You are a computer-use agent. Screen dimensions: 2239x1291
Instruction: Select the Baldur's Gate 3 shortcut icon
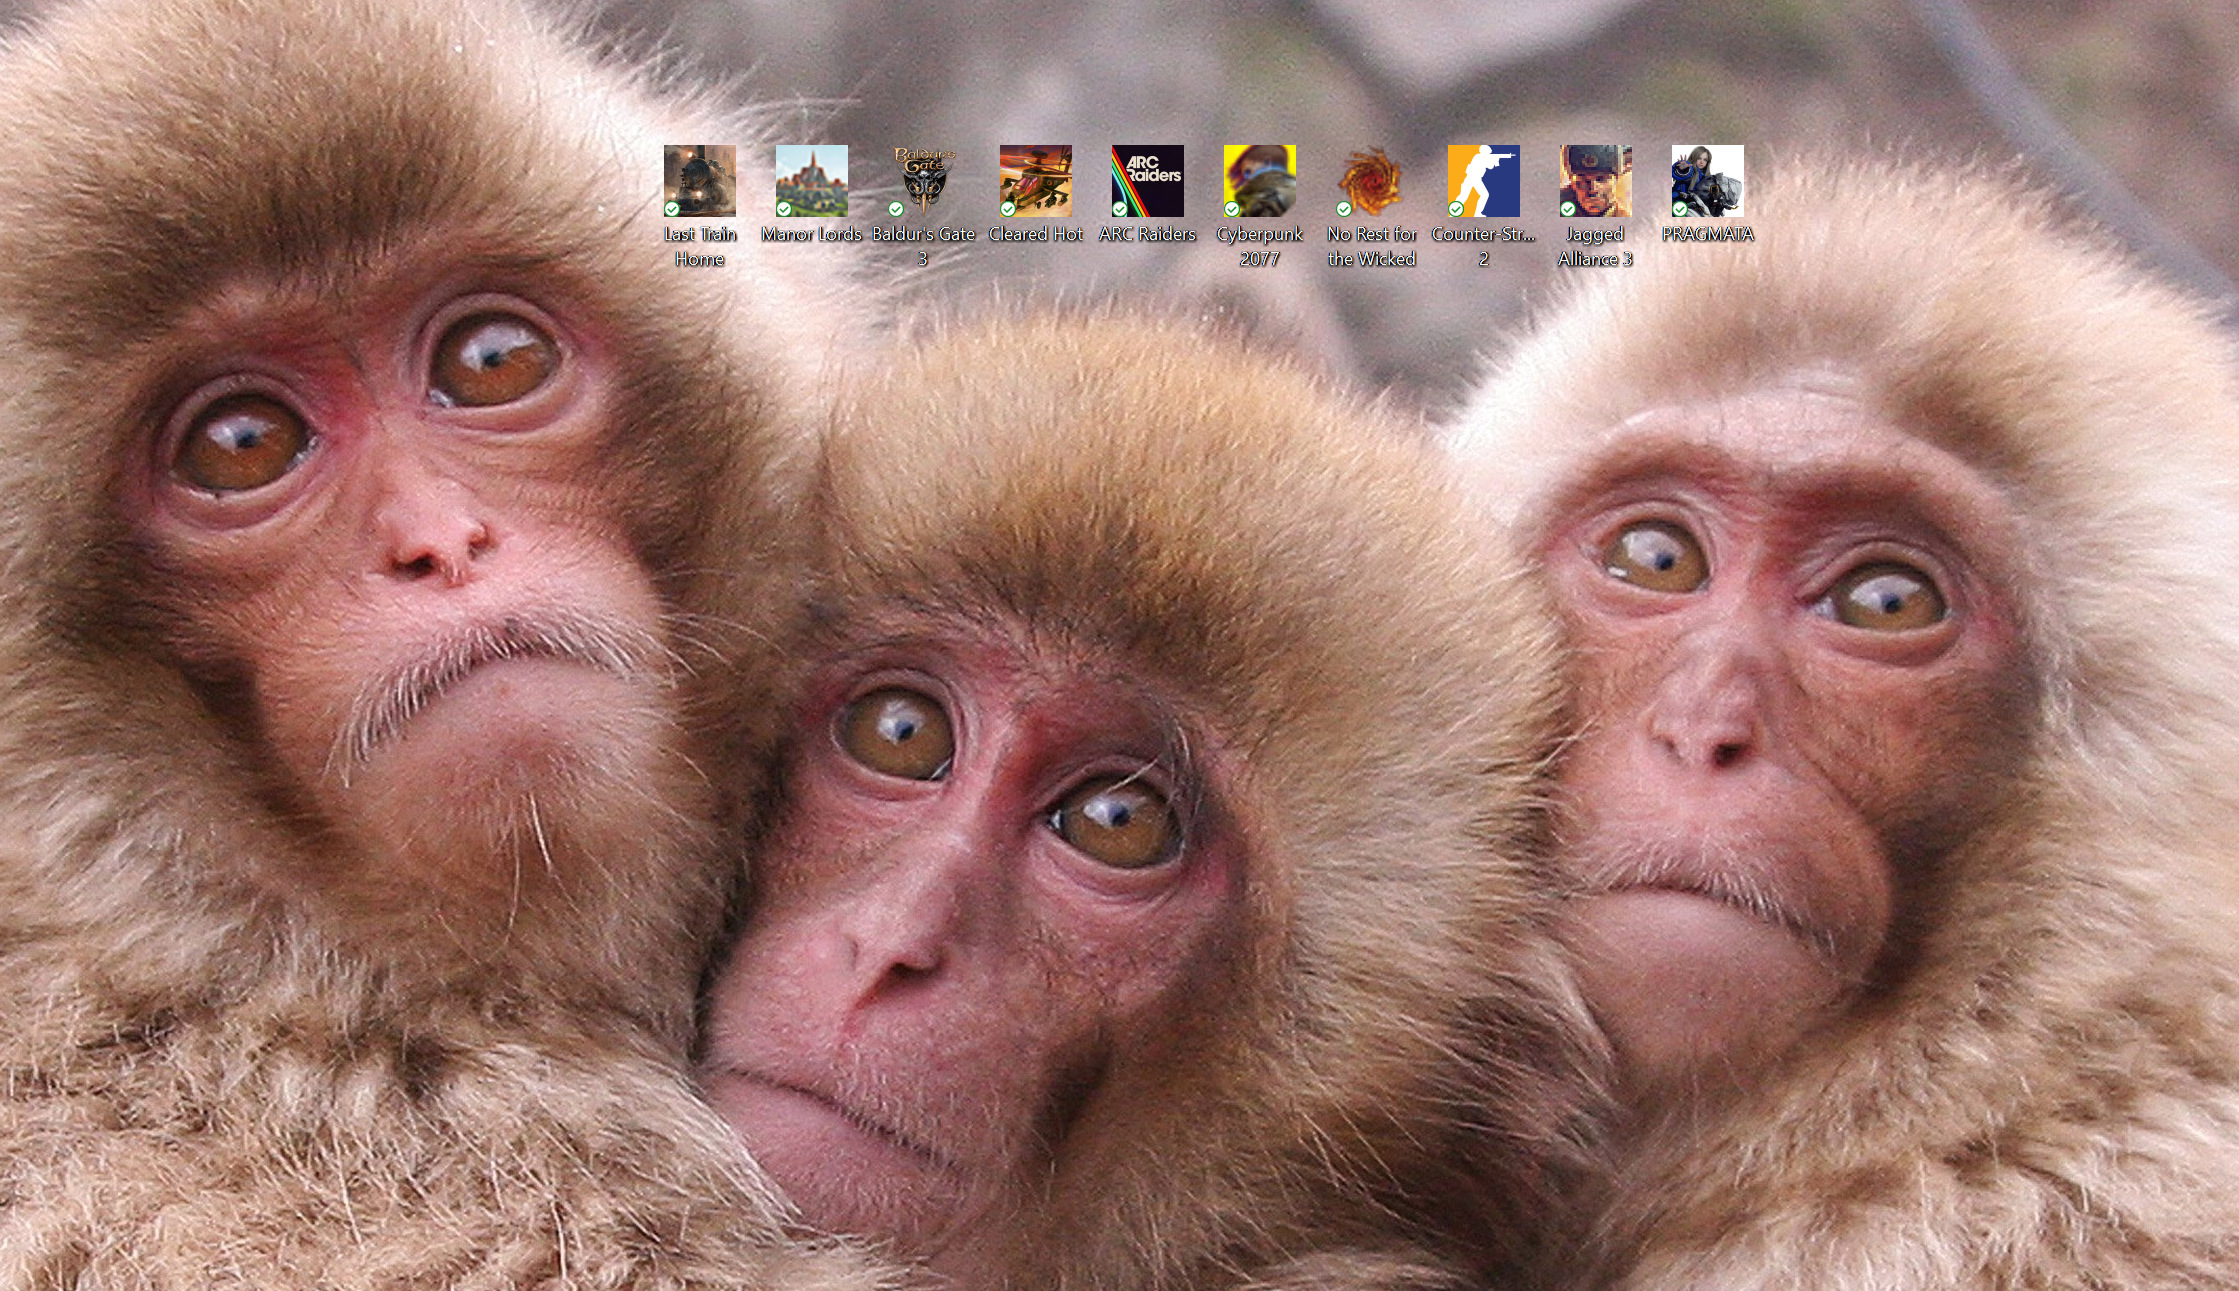923,181
